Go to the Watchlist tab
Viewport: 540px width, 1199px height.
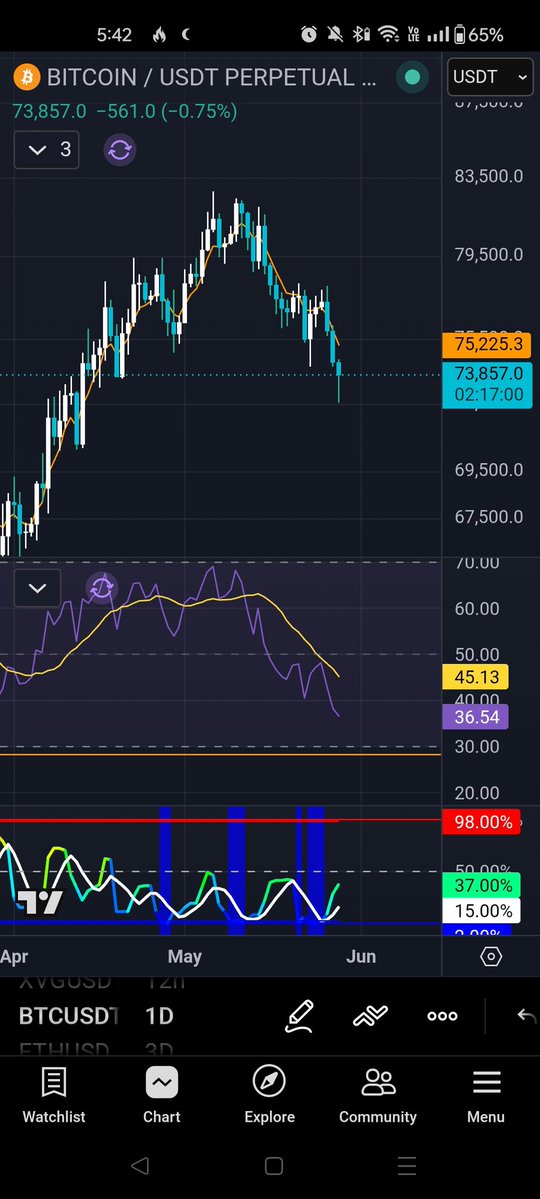pyautogui.click(x=54, y=1097)
